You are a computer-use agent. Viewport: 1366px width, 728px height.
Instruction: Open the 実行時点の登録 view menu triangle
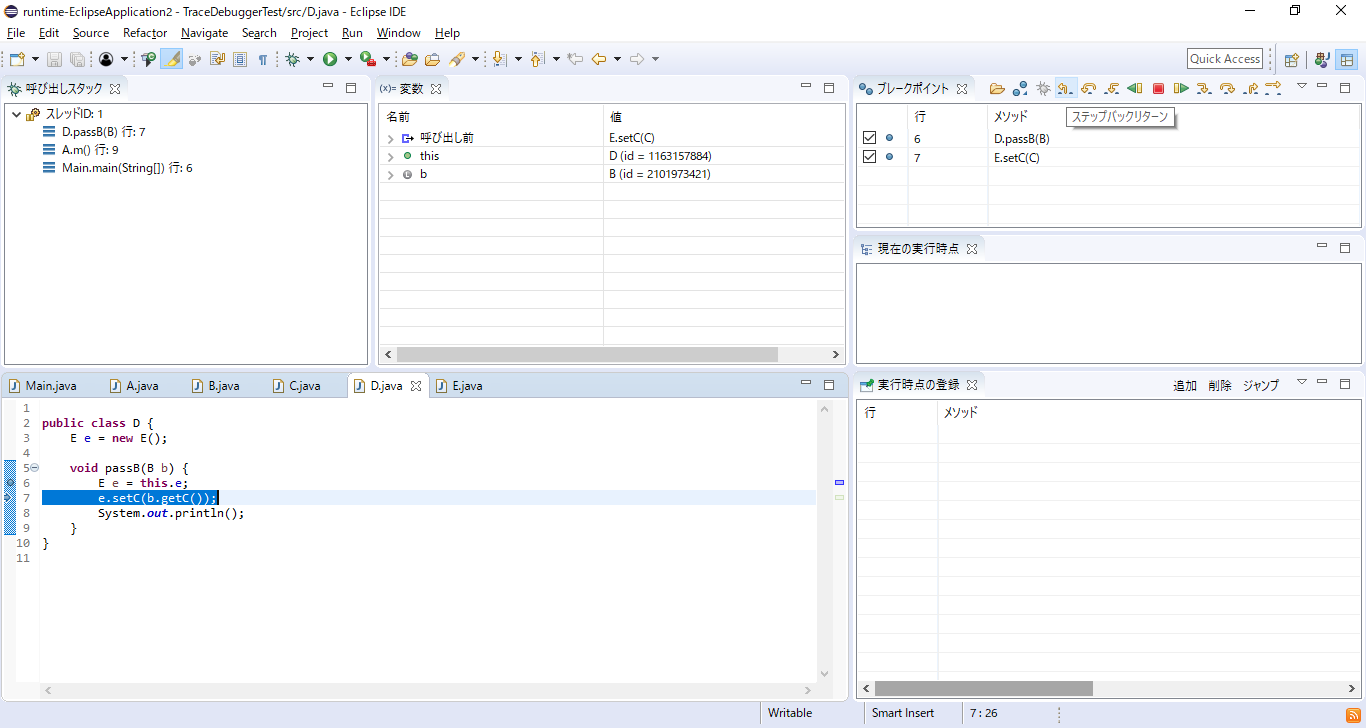pyautogui.click(x=1302, y=382)
